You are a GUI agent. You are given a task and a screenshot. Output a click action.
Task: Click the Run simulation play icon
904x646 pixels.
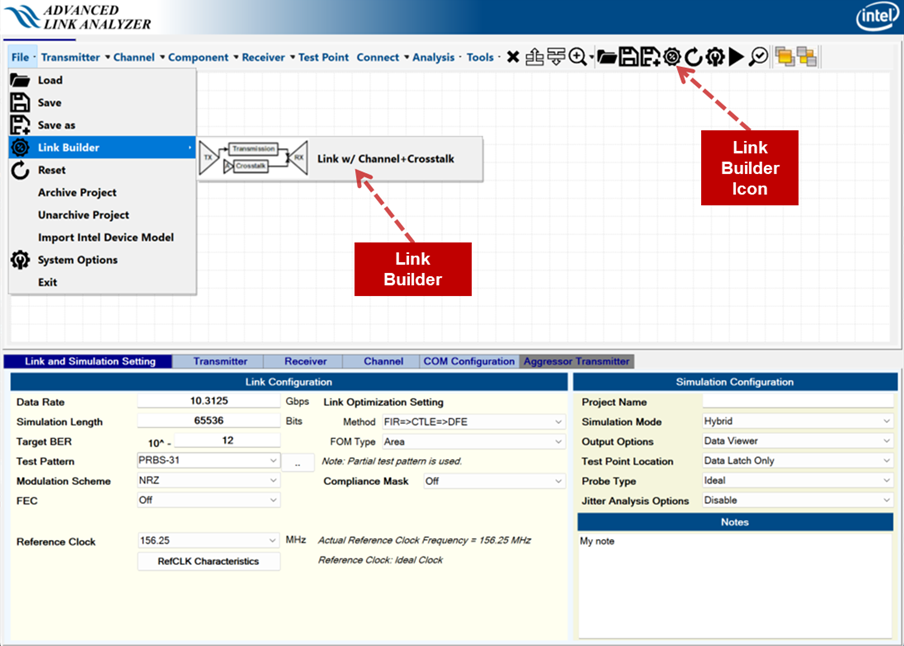[x=736, y=57]
